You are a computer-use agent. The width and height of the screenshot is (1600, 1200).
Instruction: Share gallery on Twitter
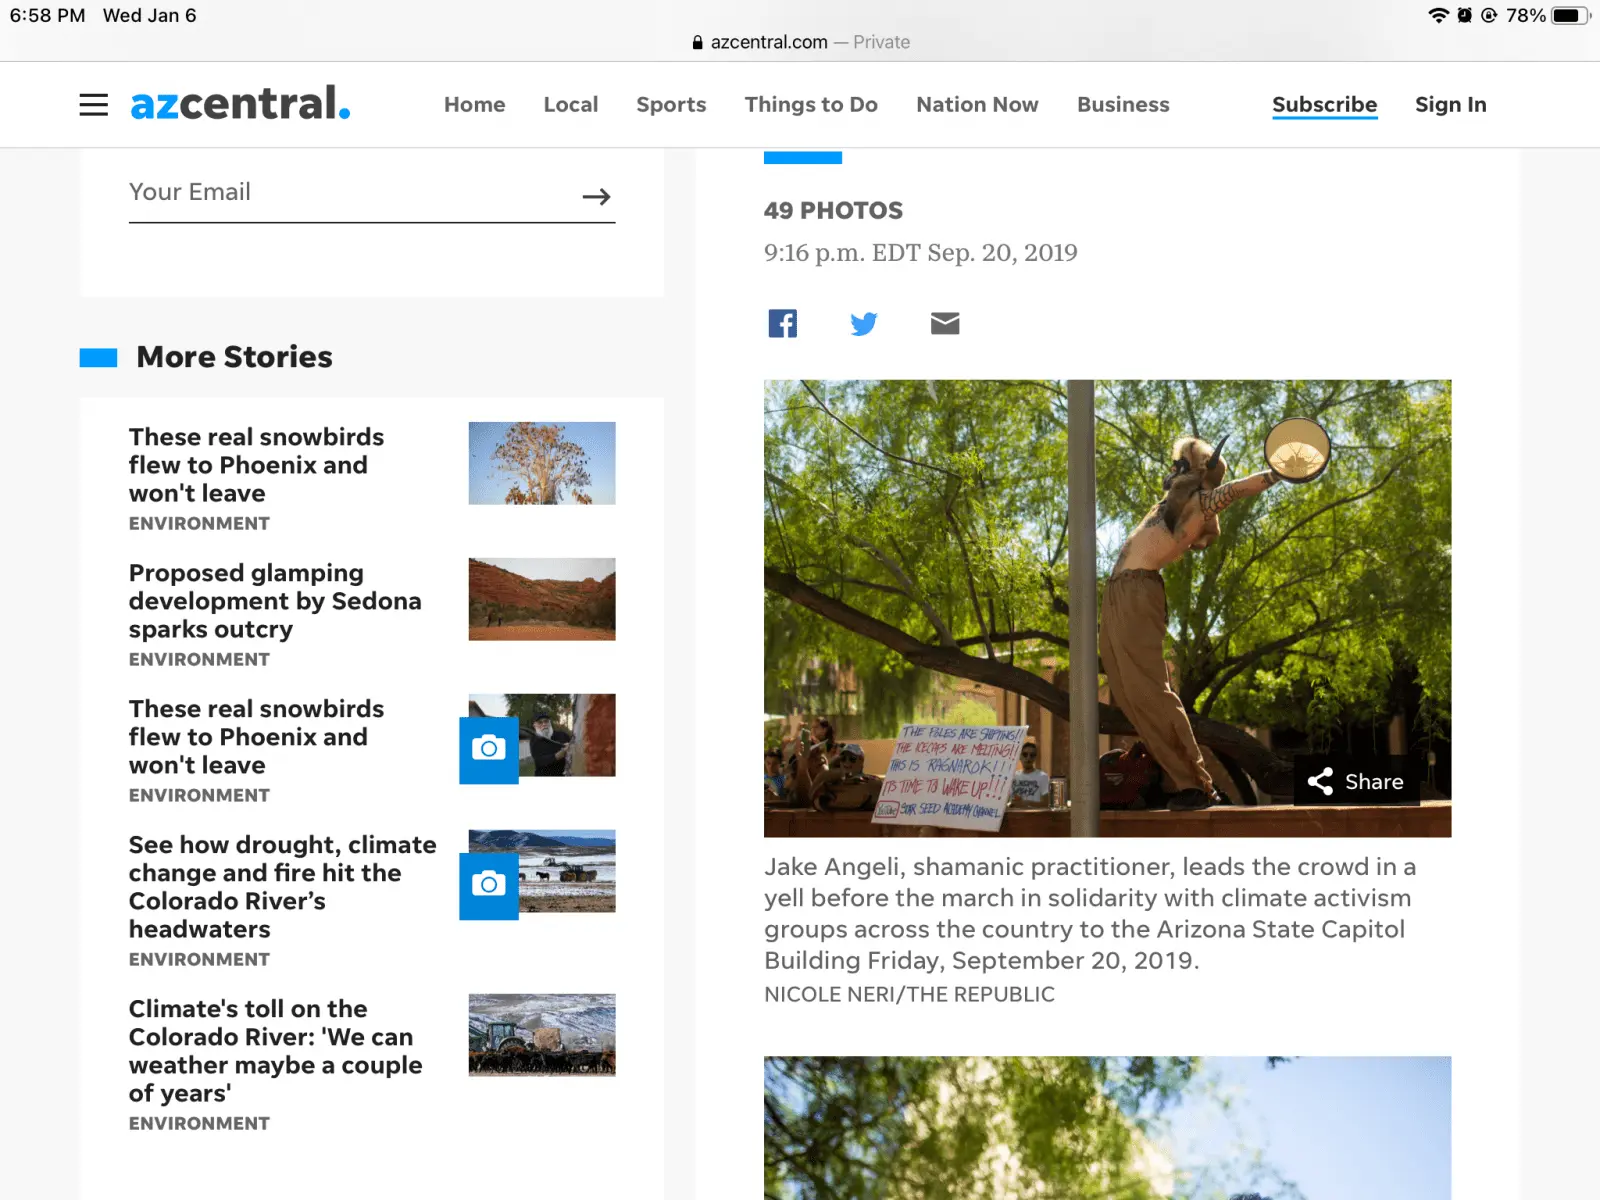(x=864, y=323)
